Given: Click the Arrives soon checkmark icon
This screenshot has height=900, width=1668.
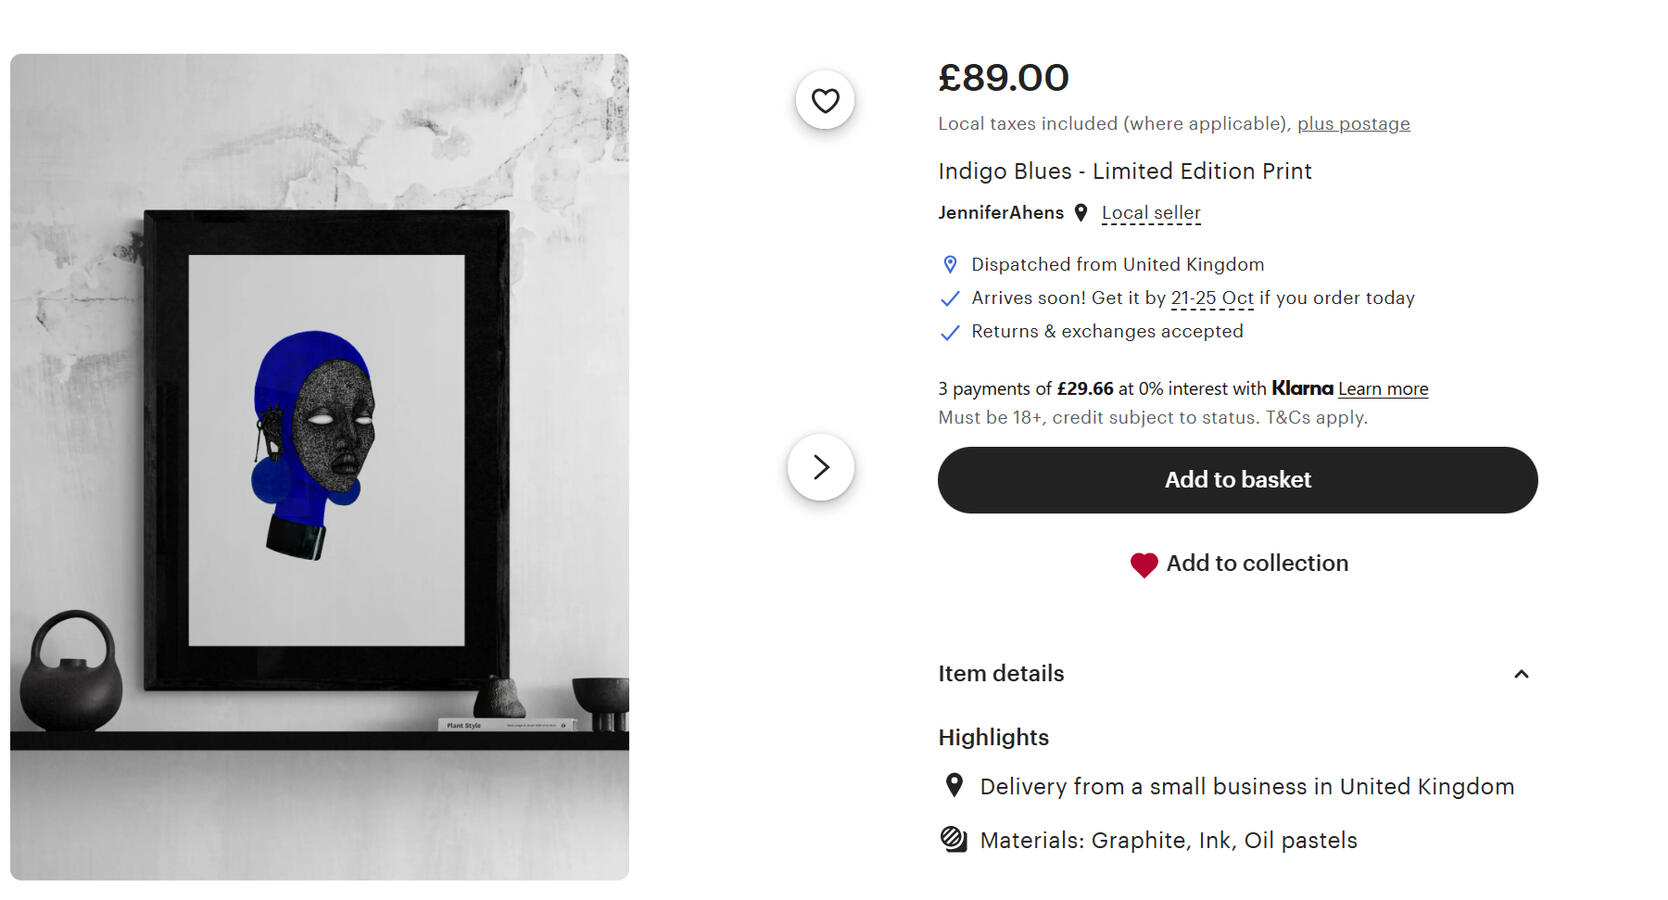Looking at the screenshot, I should [x=950, y=298].
